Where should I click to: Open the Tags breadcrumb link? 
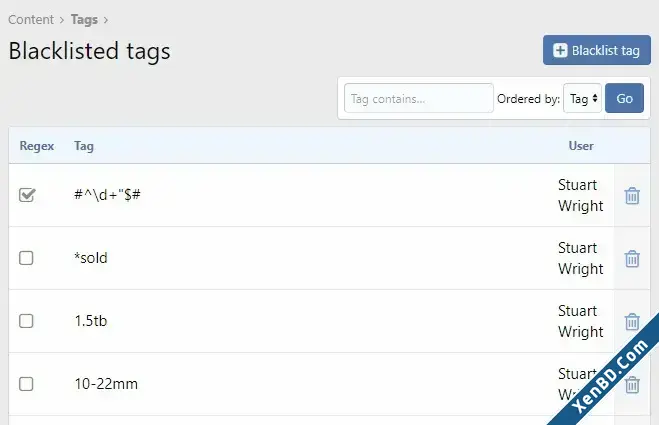pyautogui.click(x=84, y=20)
